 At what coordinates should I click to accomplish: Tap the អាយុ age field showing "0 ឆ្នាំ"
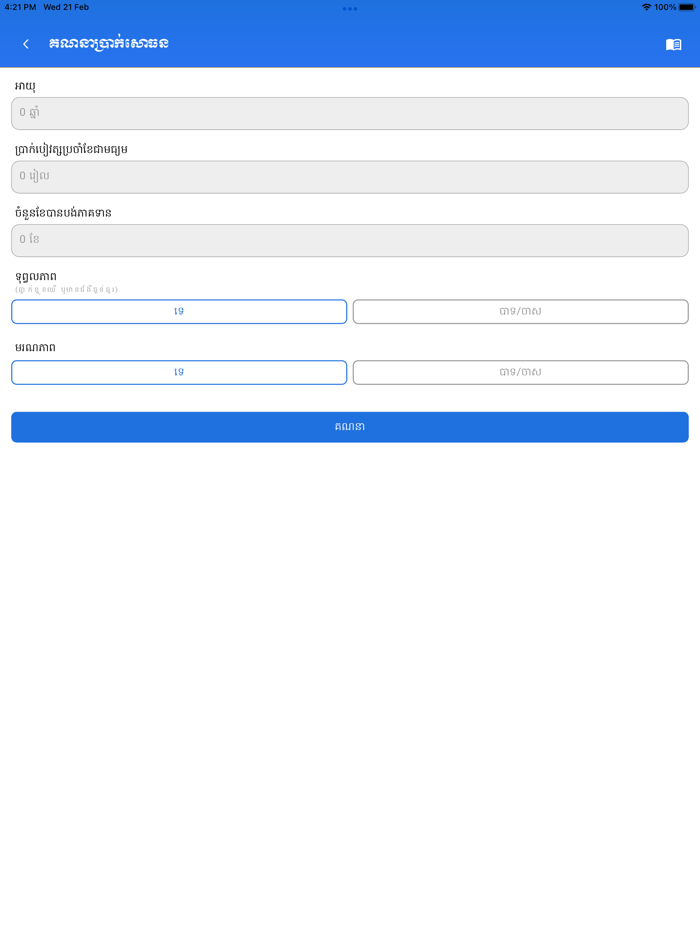click(x=350, y=113)
